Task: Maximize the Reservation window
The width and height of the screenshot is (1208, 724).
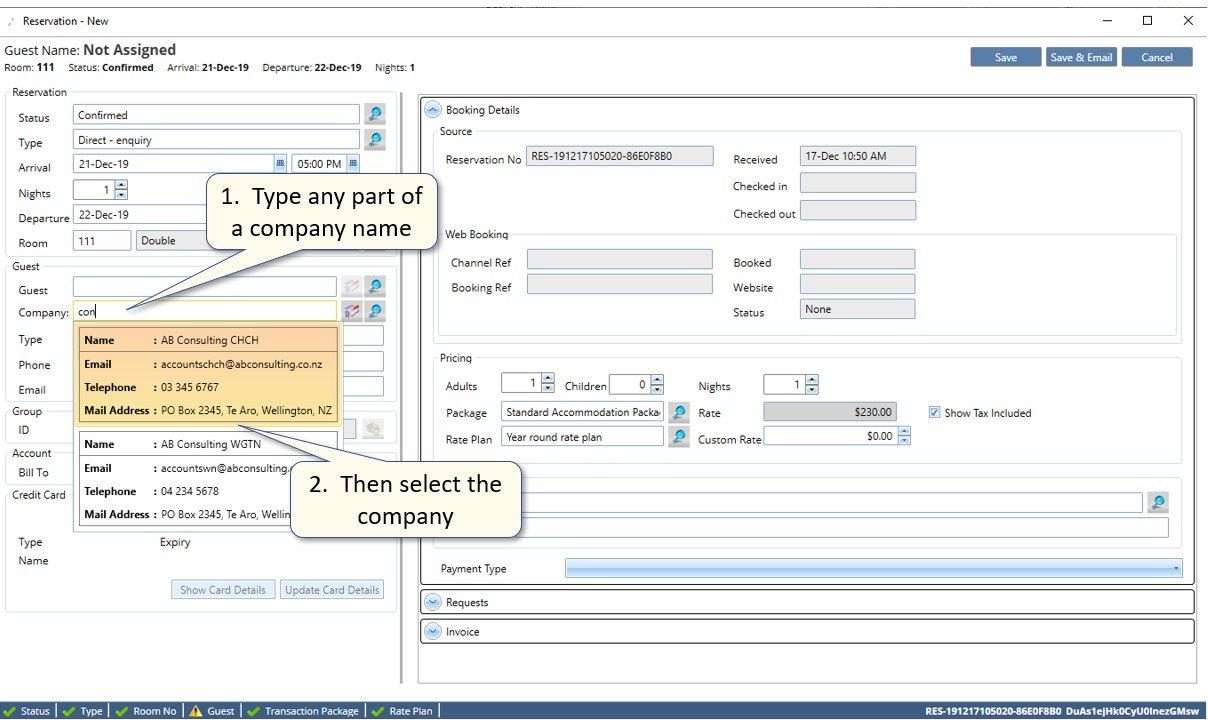Action: click(1147, 20)
